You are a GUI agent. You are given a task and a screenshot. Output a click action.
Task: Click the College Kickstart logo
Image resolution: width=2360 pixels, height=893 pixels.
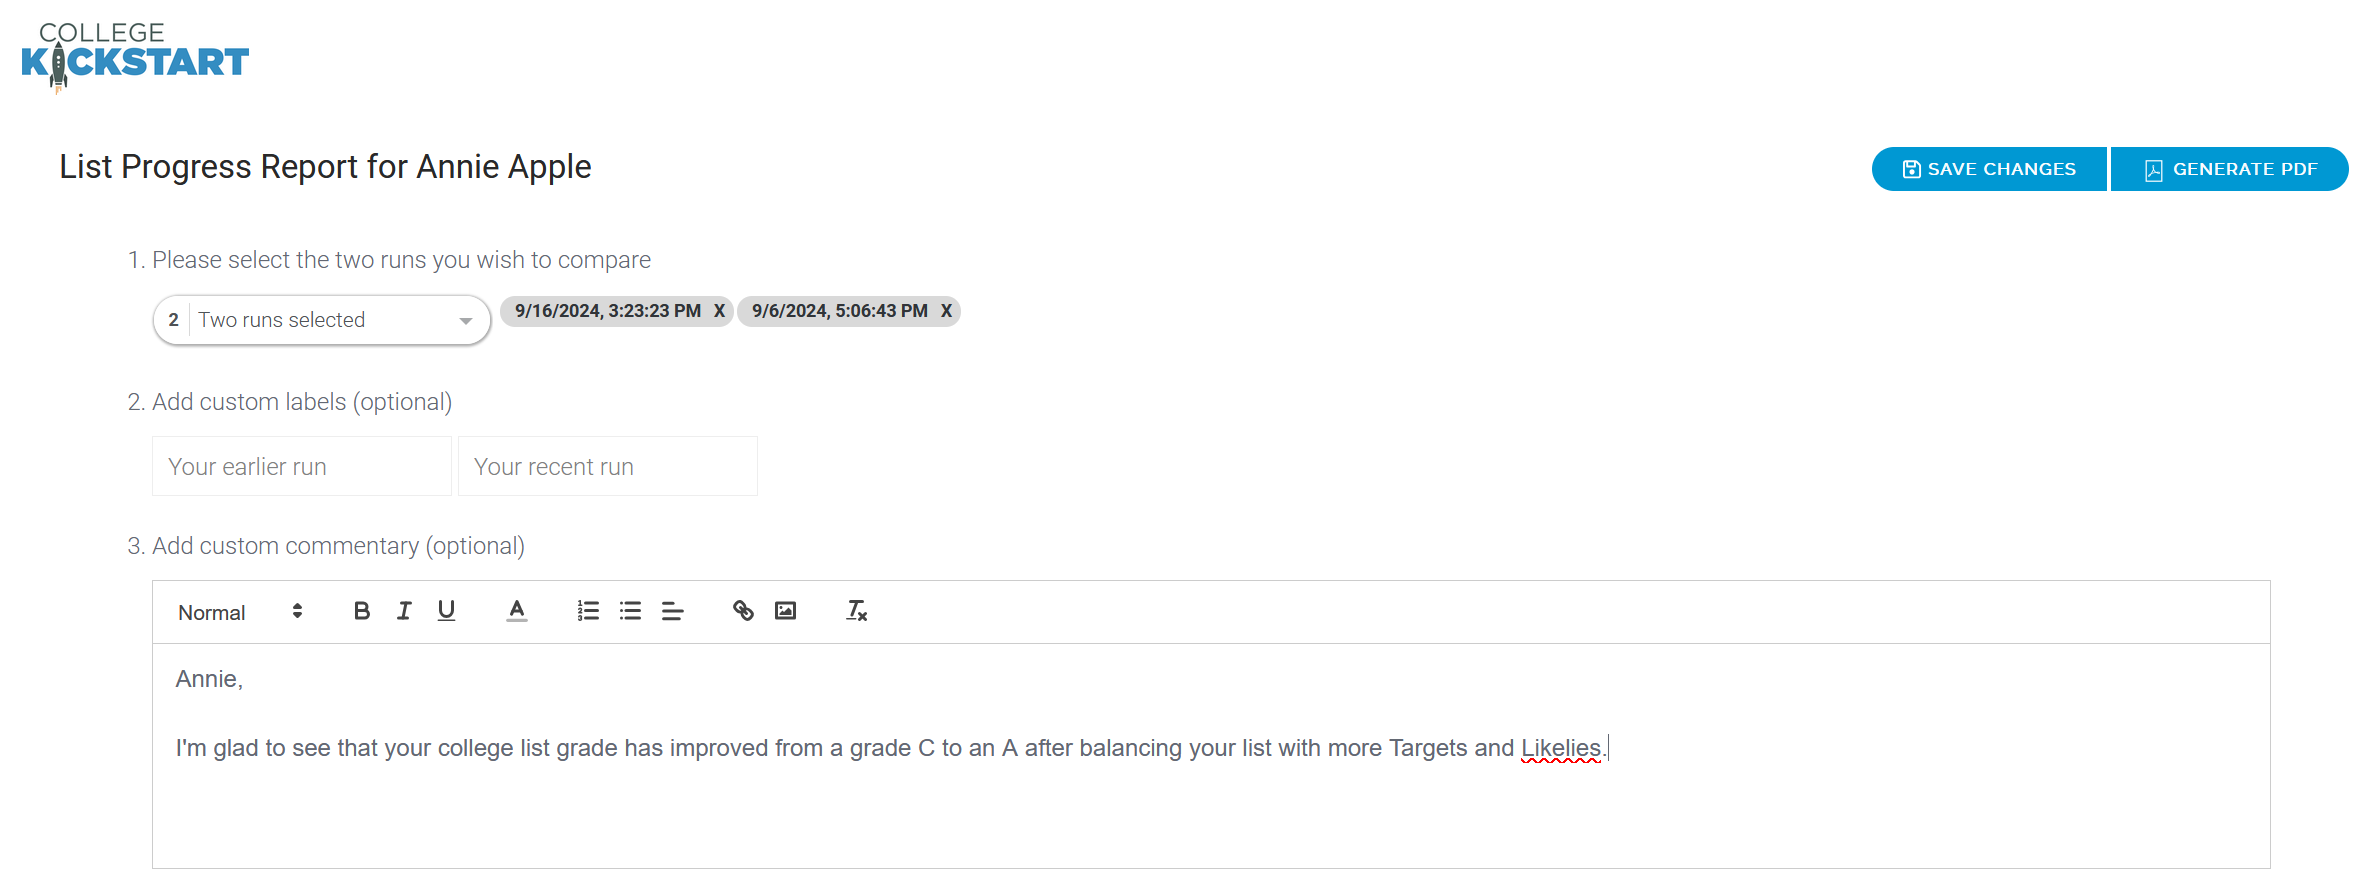tap(135, 57)
